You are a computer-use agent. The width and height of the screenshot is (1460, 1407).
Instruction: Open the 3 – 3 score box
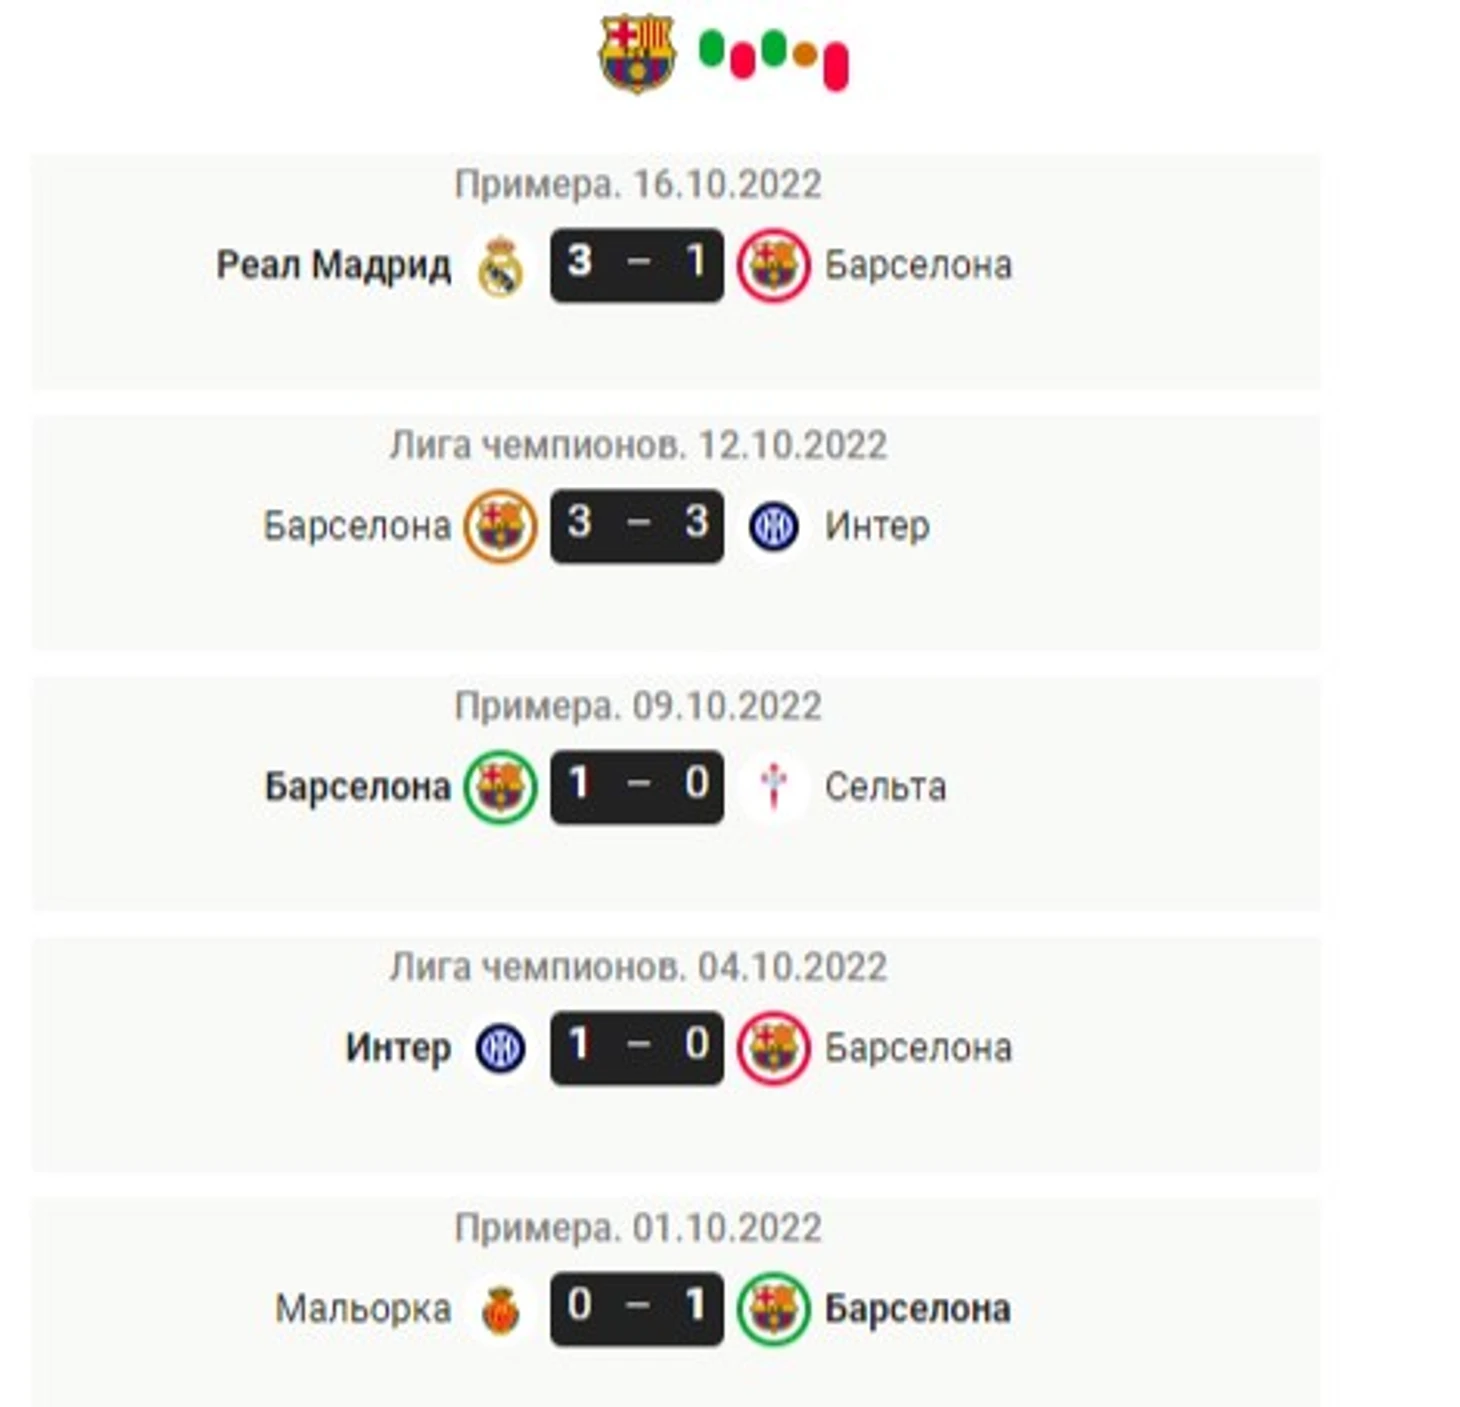click(x=637, y=526)
